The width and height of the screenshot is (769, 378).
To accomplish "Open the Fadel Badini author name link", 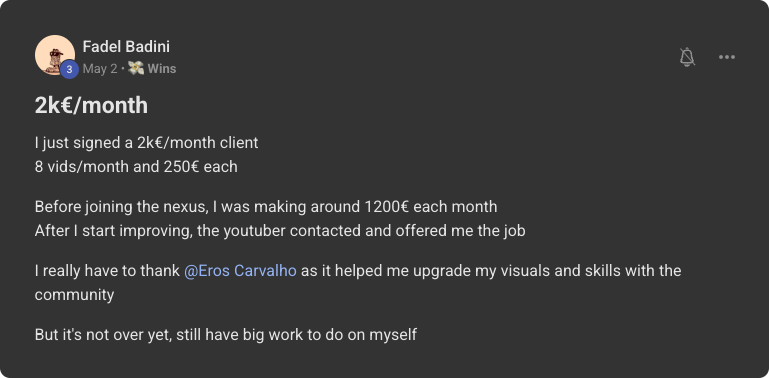I will [x=126, y=47].
